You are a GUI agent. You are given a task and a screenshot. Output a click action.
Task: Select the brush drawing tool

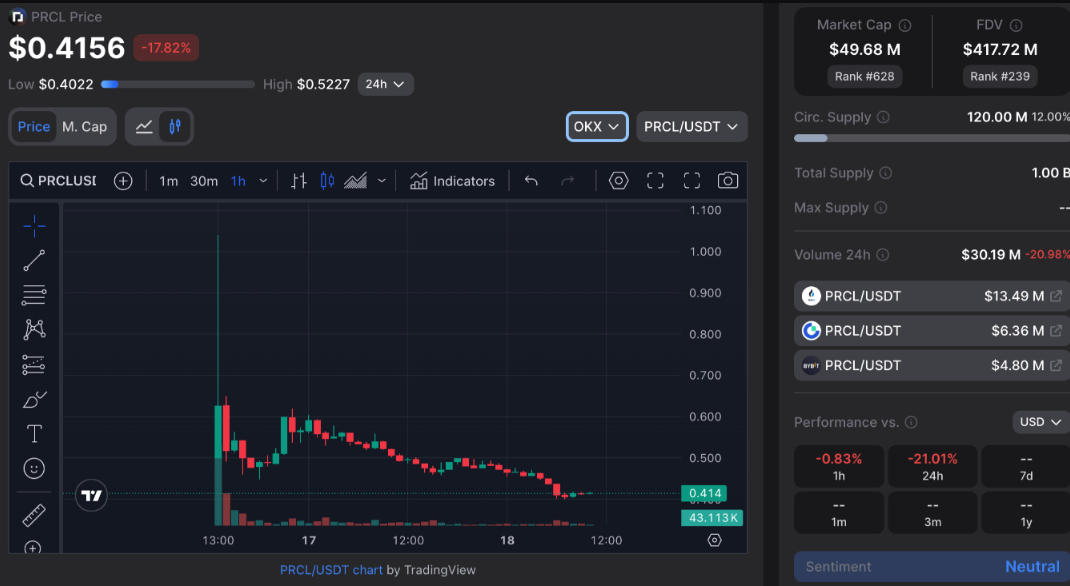click(34, 399)
